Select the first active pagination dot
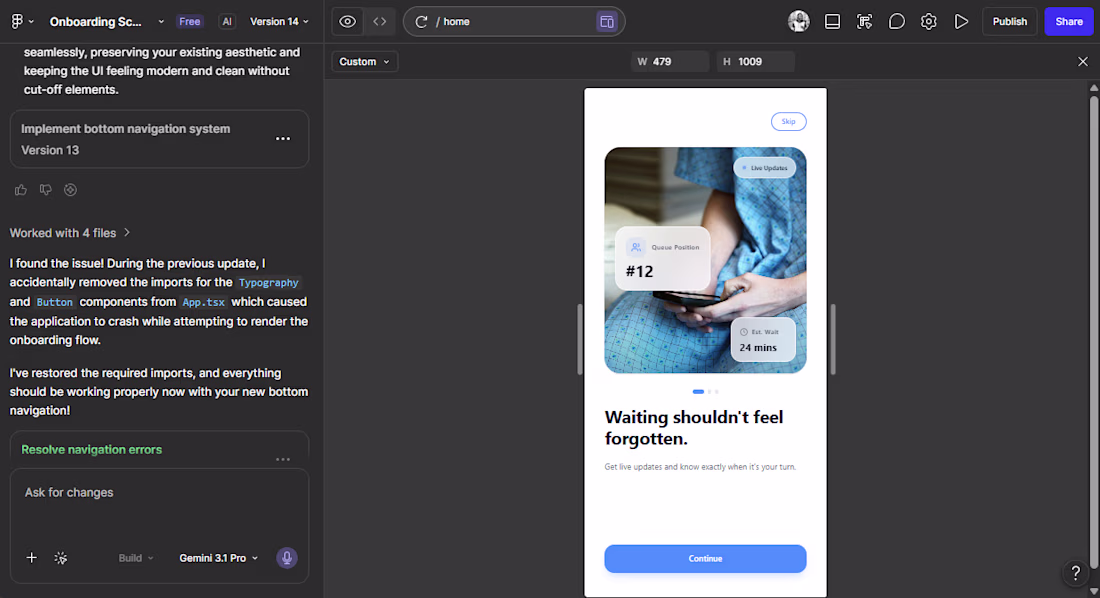The width and height of the screenshot is (1100, 598). click(x=698, y=392)
